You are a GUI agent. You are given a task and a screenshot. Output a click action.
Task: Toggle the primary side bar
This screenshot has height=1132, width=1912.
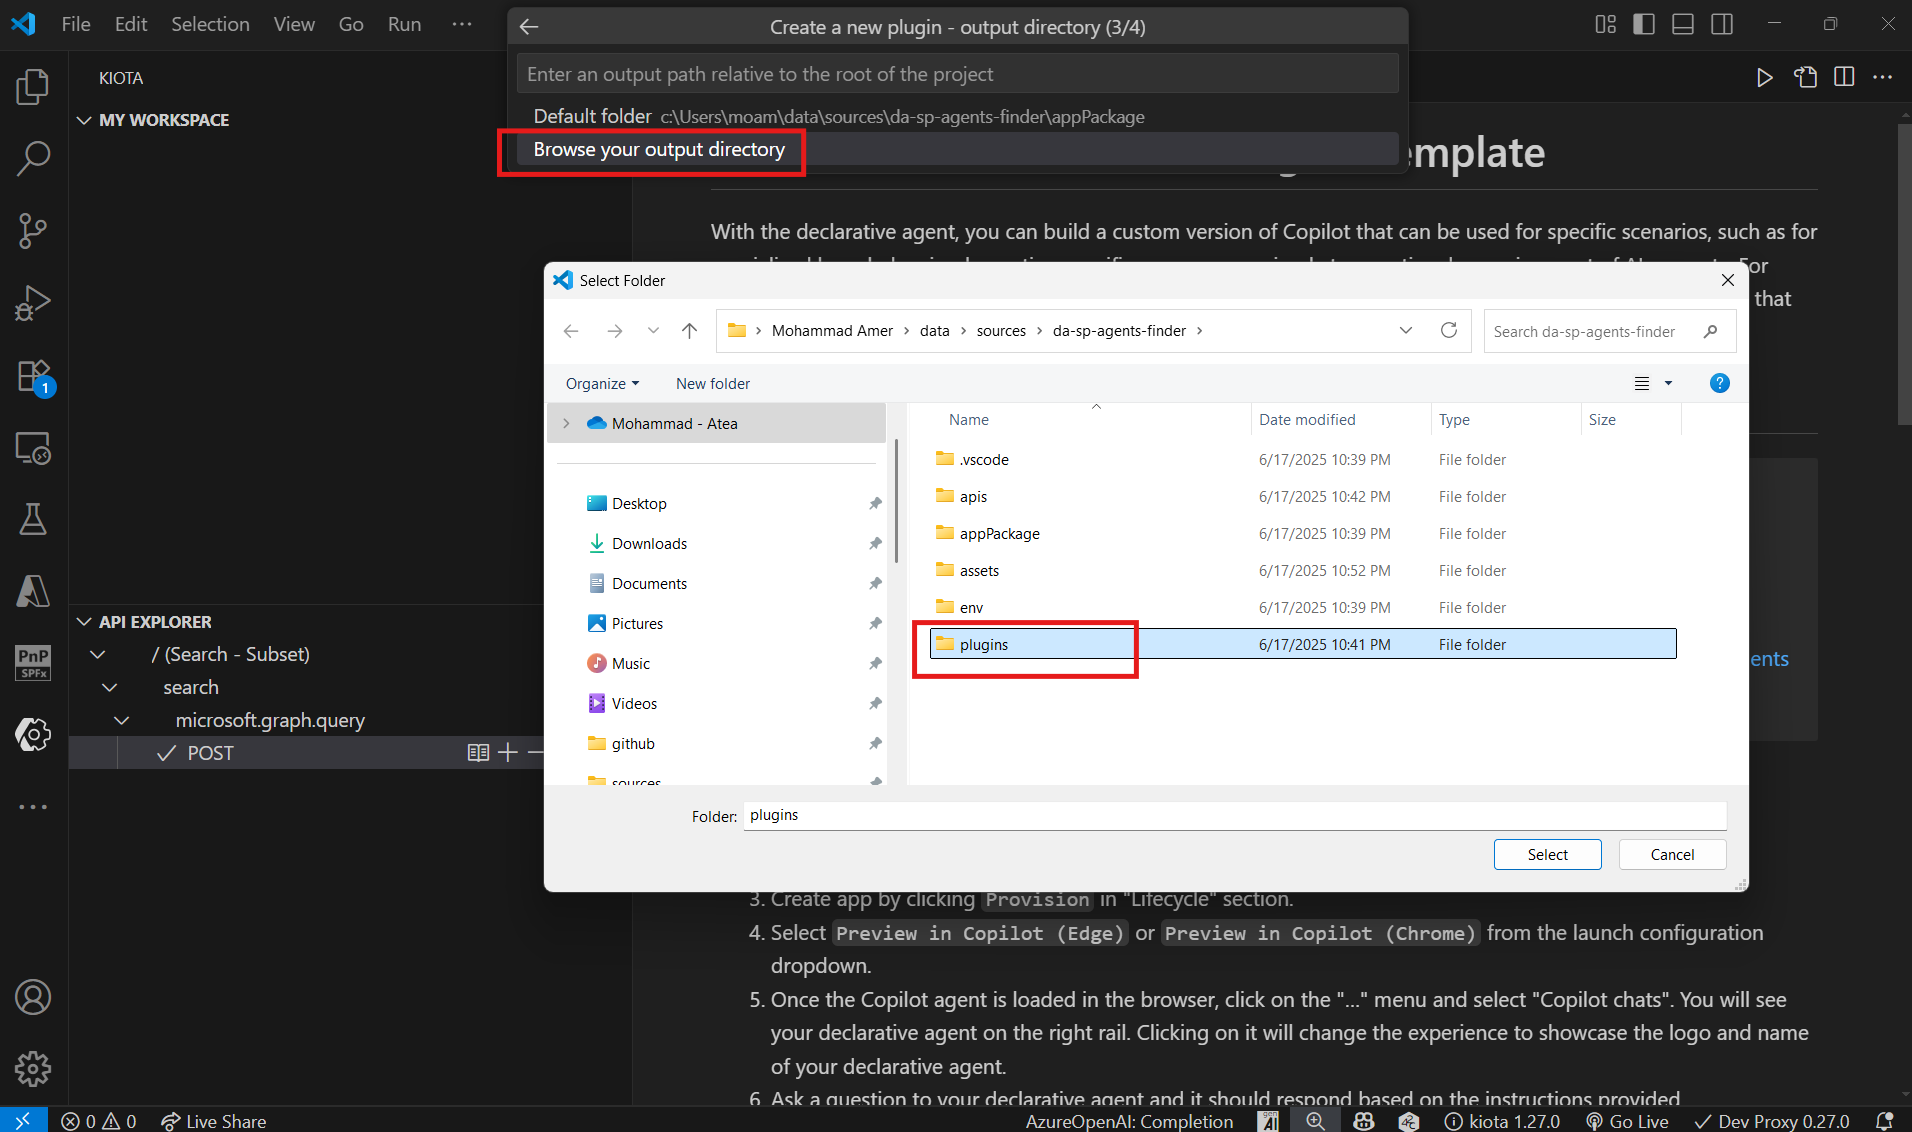coord(1644,24)
